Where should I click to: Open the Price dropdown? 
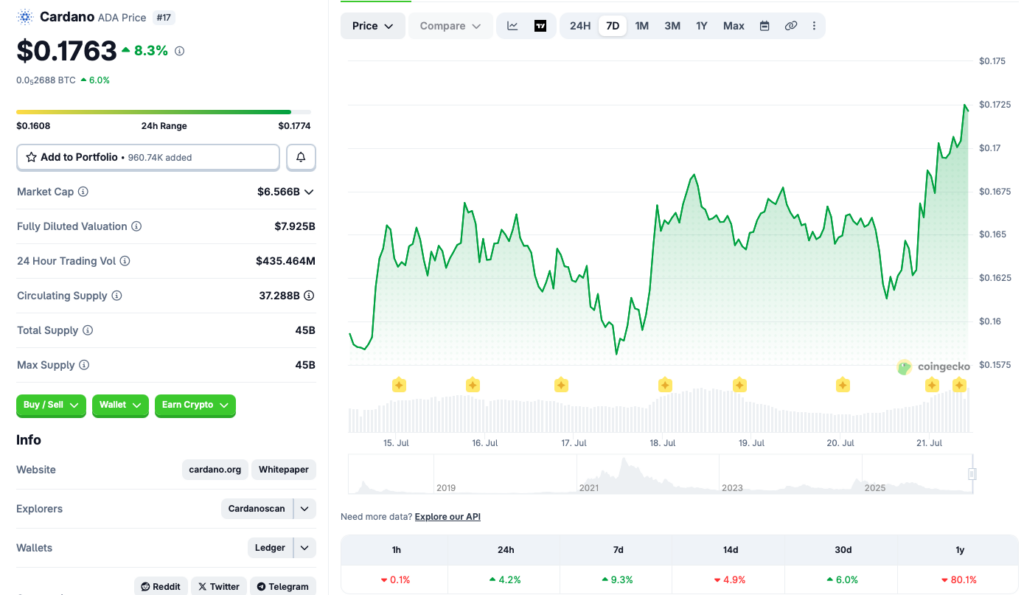coord(372,26)
